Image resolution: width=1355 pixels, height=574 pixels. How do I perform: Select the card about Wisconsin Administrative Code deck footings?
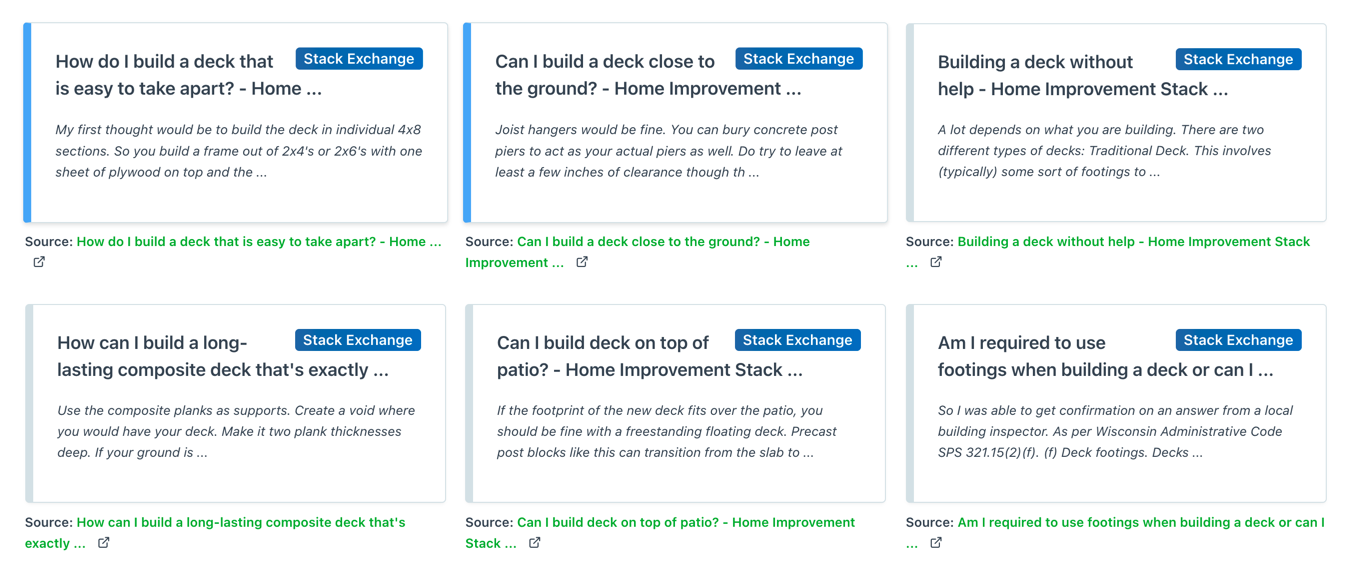point(1116,403)
